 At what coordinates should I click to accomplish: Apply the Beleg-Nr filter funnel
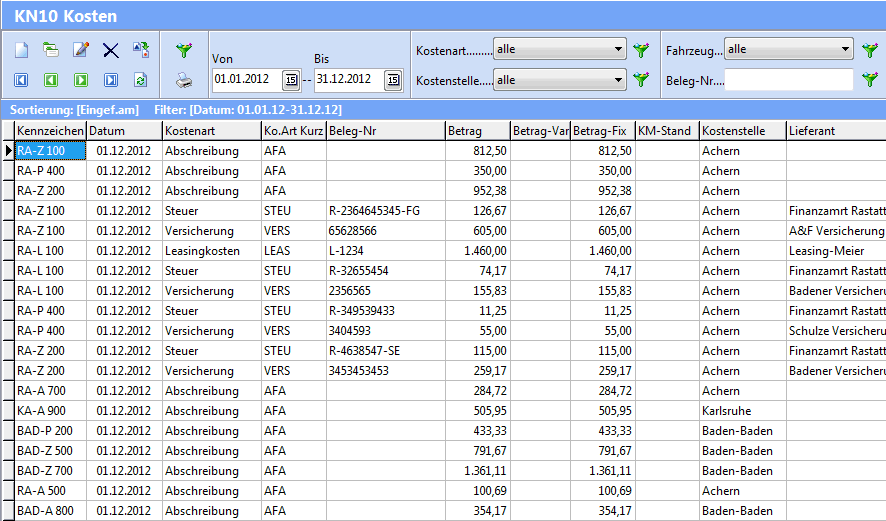pos(871,80)
